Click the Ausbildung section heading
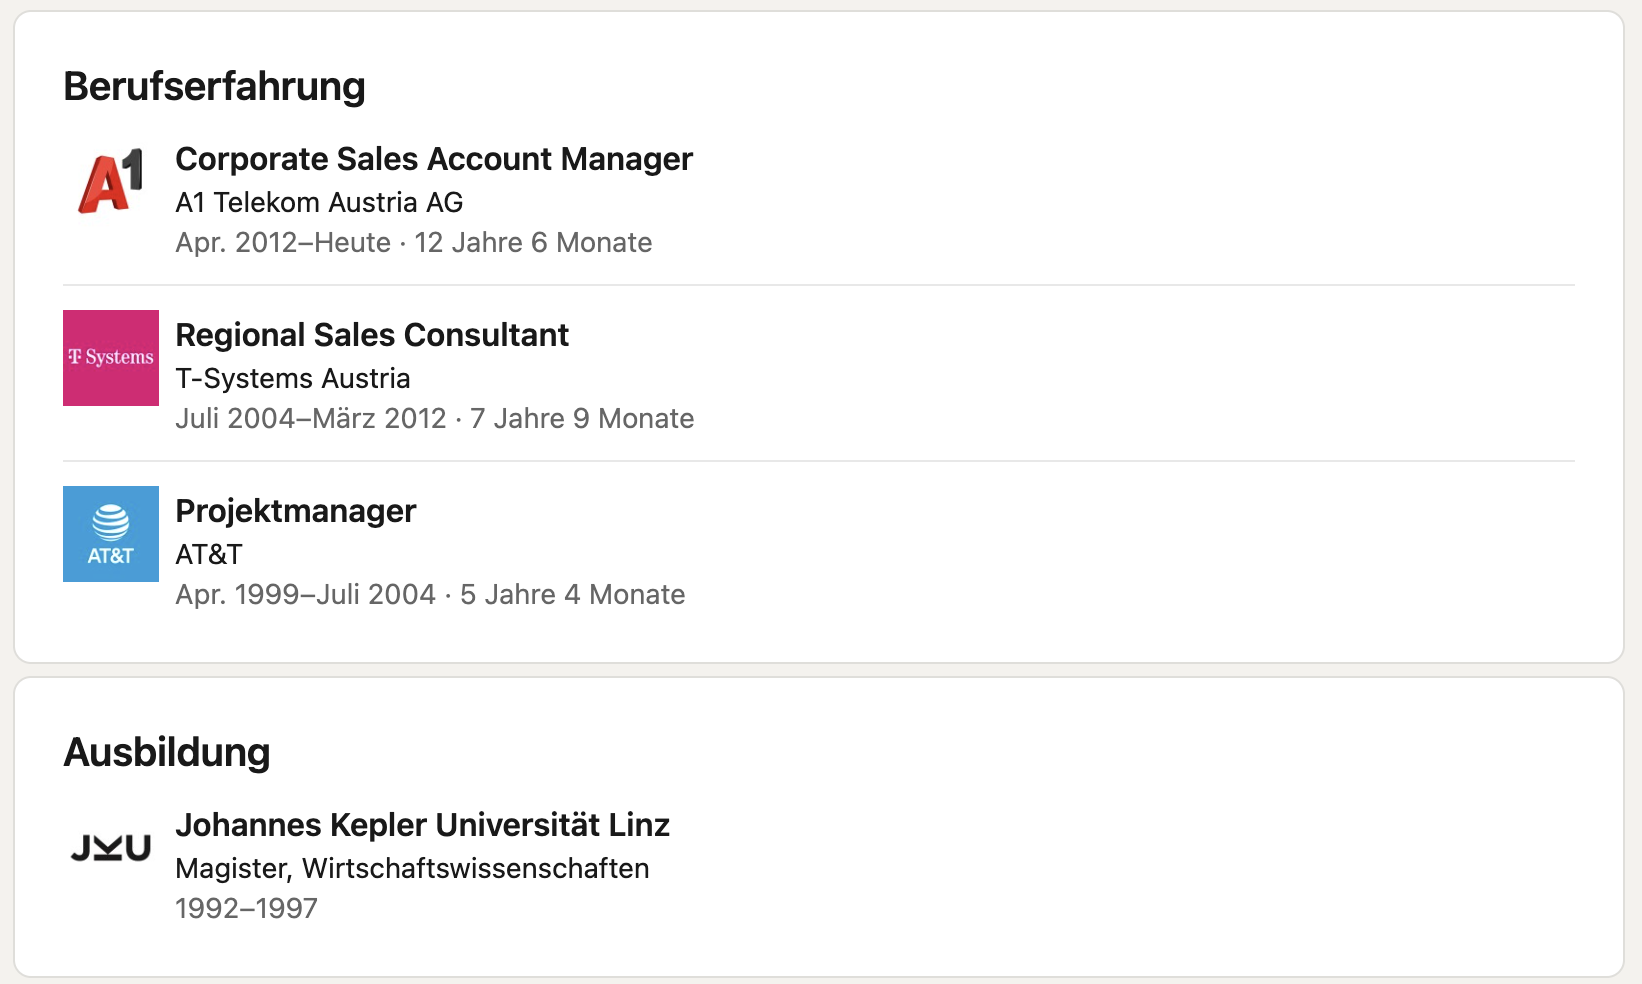This screenshot has height=984, width=1642. coord(167,752)
